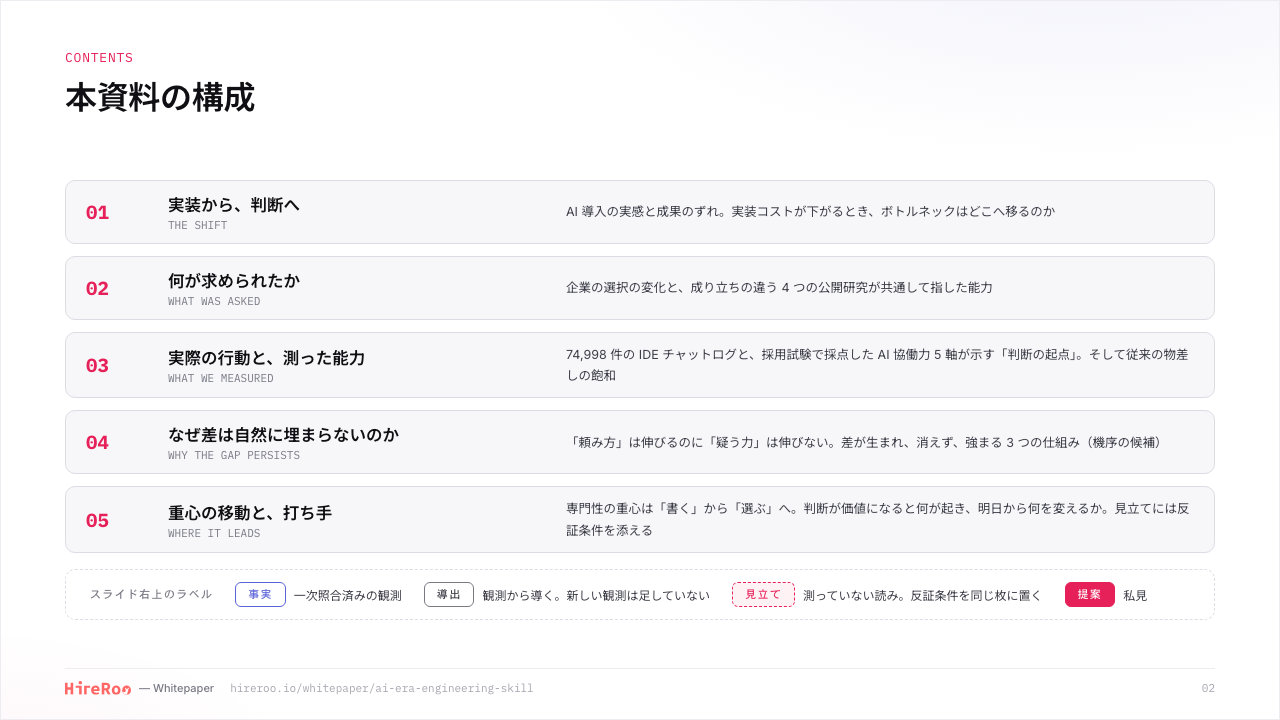This screenshot has height=720, width=1280.
Task: Open section title なぜ差は自然に埋まらないのか
Action: [x=283, y=435]
